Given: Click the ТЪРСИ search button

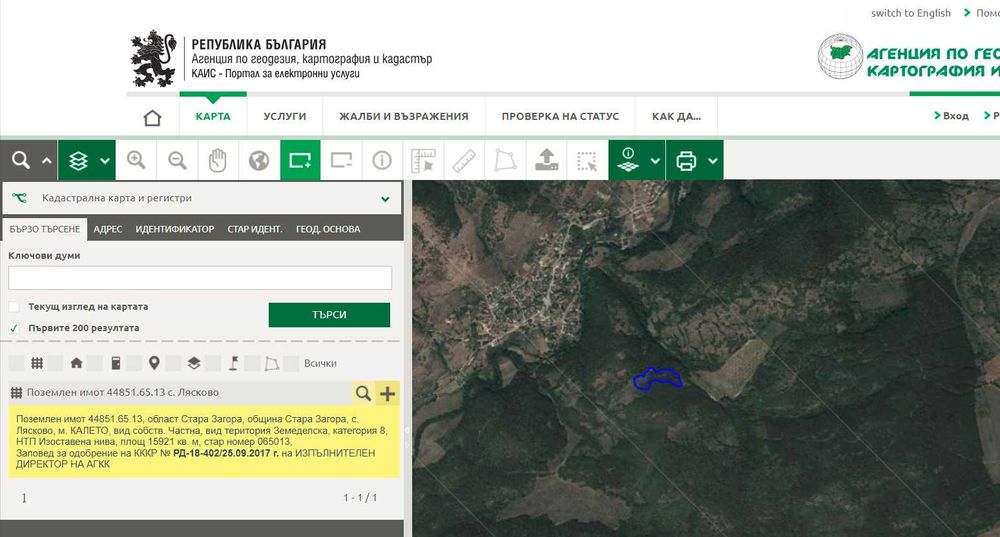Looking at the screenshot, I should pos(329,314).
